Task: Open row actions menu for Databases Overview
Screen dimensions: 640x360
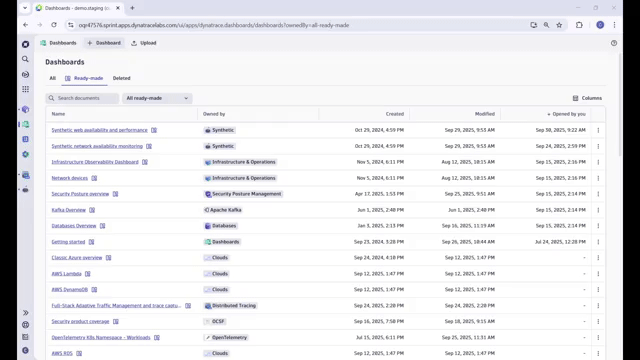Action: [x=598, y=226]
